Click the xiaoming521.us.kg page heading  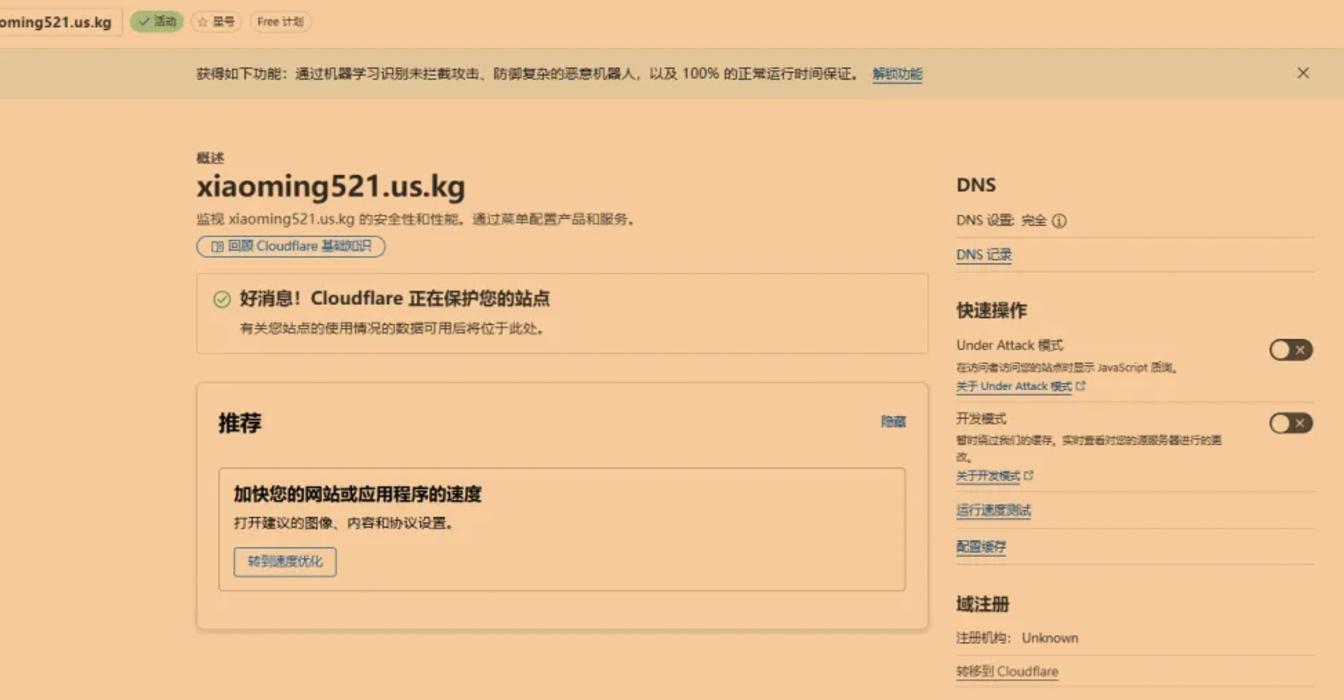point(331,187)
